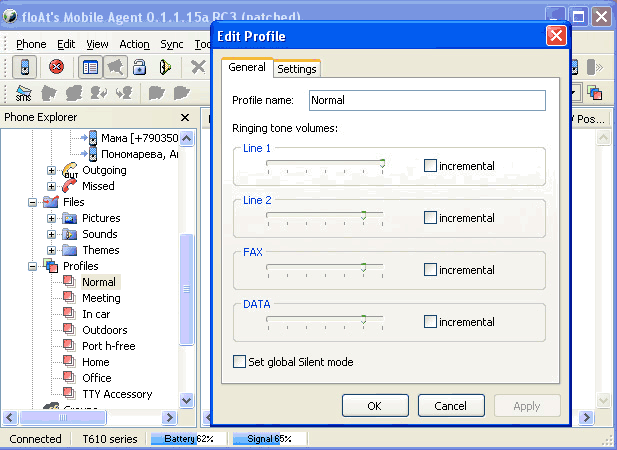Click the Missed calls phone icon
Screen dimensions: 617x450
(70, 186)
